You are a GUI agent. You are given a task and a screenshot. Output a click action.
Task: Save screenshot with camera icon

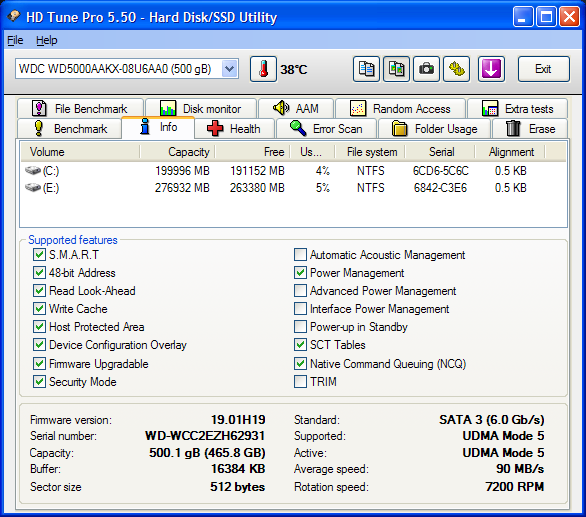[x=426, y=69]
